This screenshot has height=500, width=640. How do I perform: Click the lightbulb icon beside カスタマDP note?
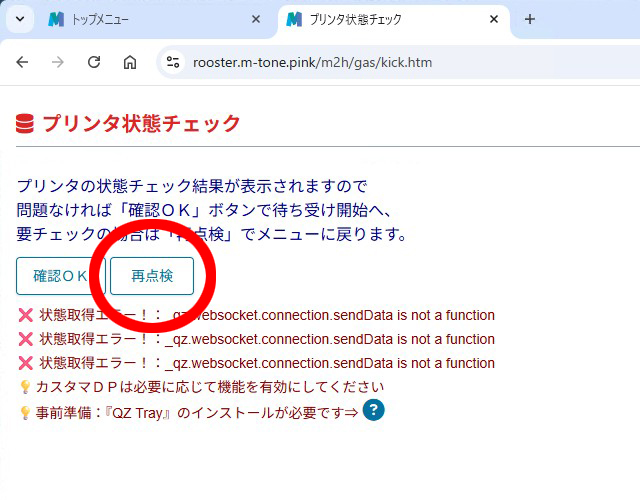click(26, 387)
